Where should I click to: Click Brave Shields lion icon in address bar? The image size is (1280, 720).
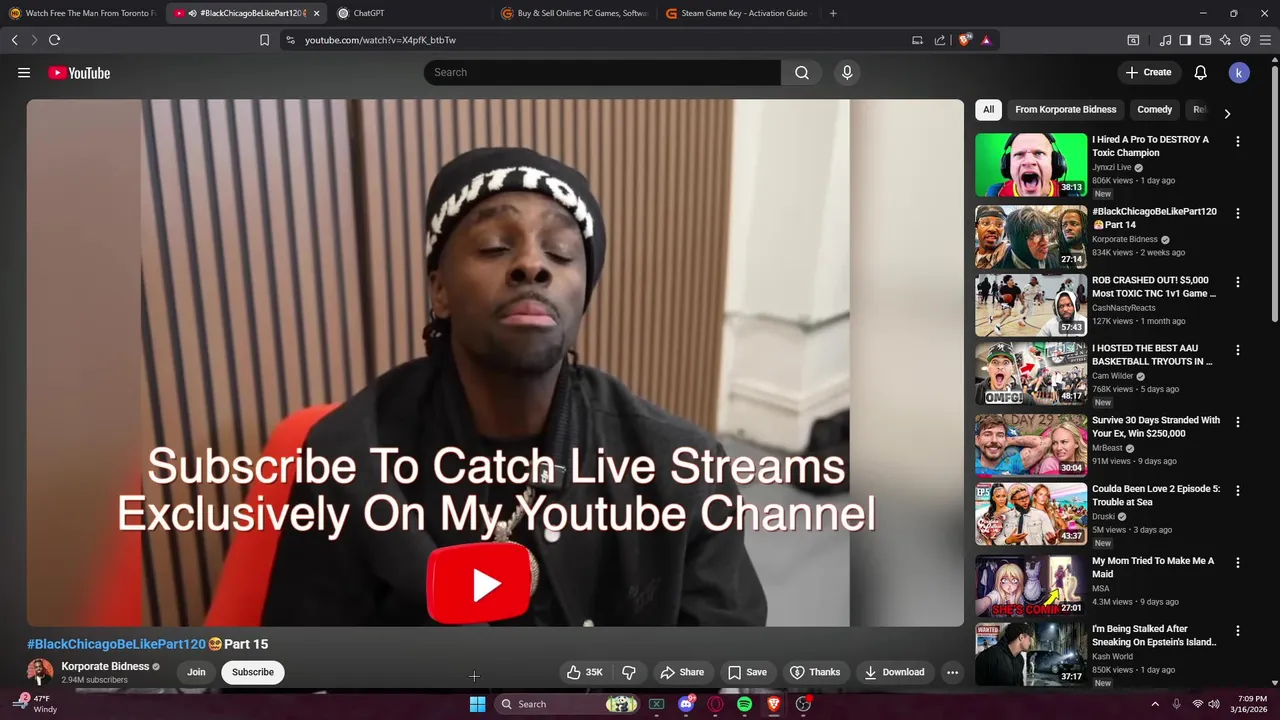click(964, 40)
